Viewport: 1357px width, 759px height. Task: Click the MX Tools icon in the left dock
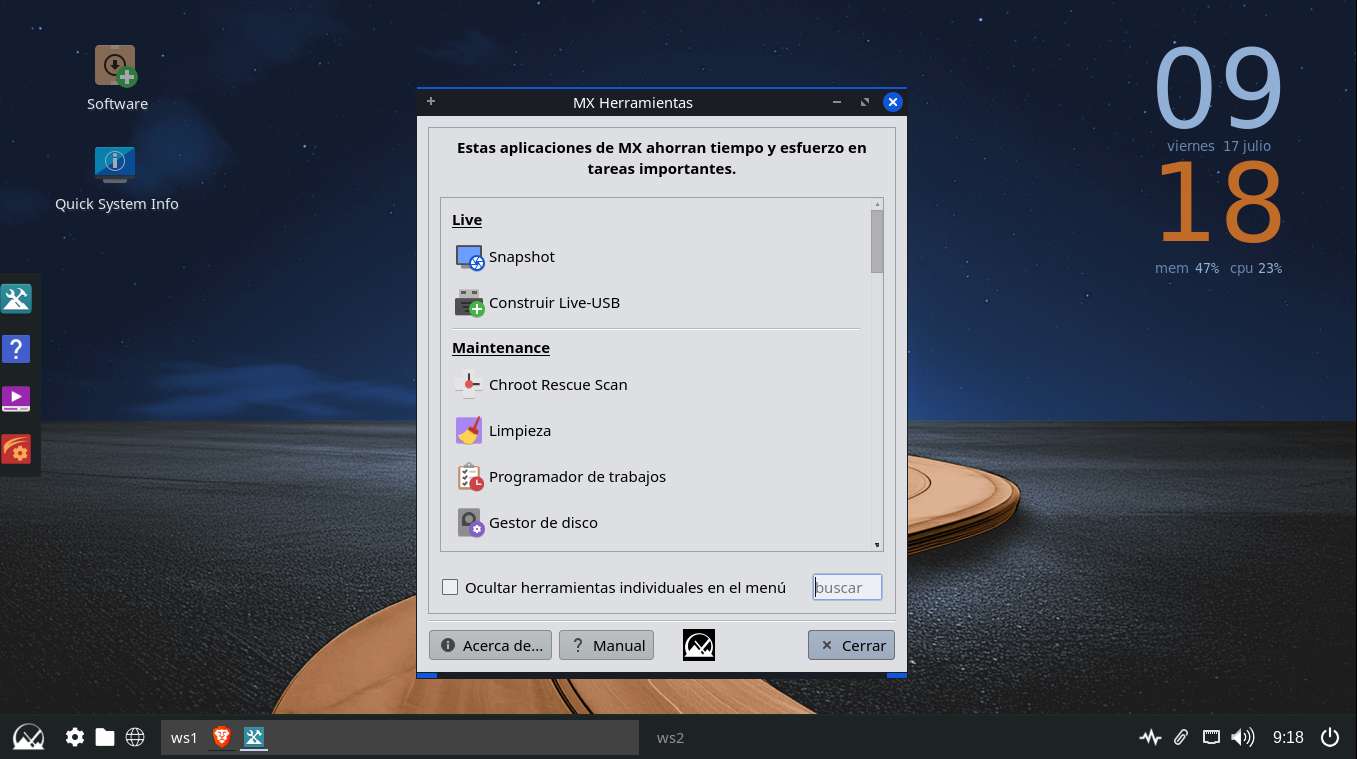coord(16,298)
